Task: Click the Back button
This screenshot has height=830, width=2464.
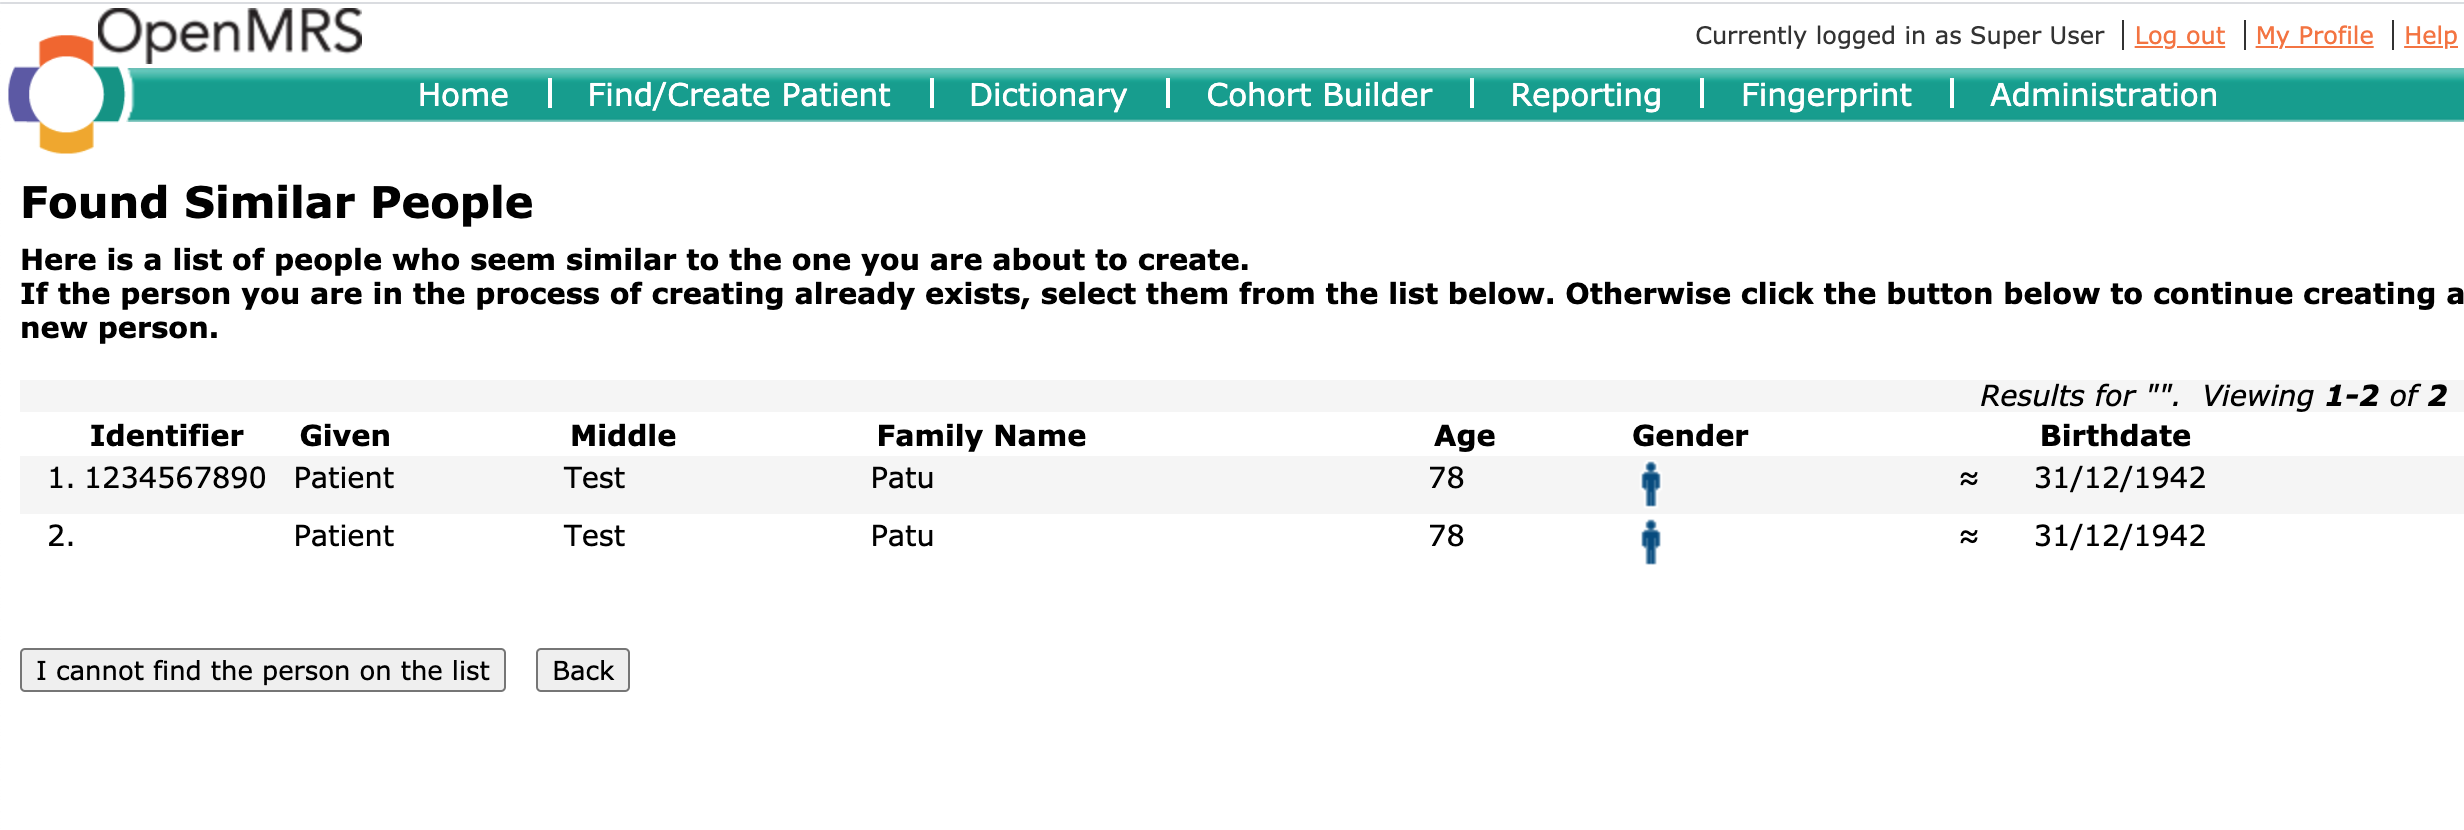Action: [x=583, y=670]
